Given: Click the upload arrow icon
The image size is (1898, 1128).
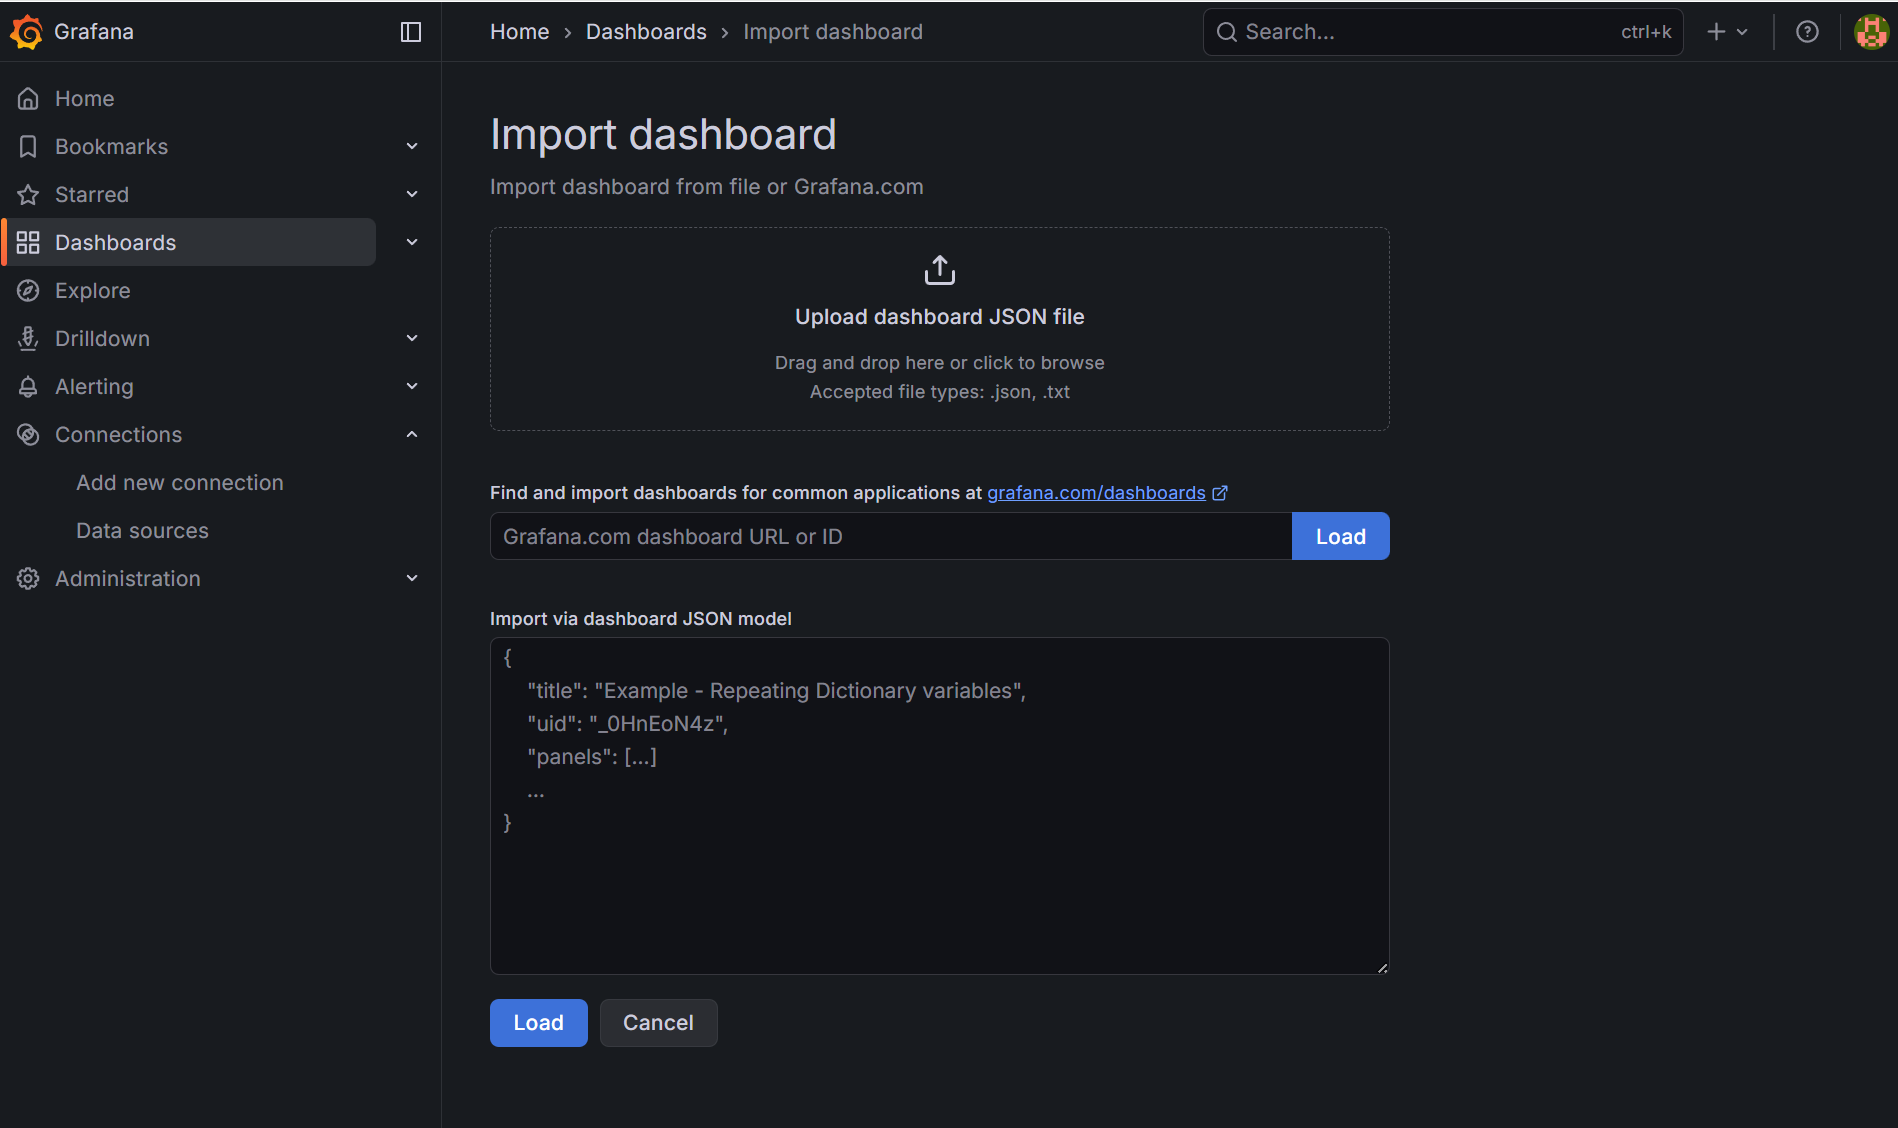Looking at the screenshot, I should (940, 270).
